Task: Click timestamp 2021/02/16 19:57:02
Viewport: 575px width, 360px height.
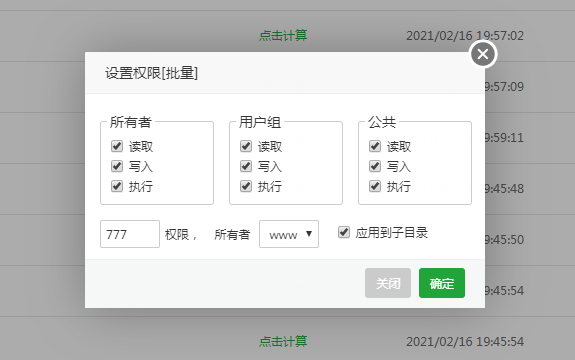Action: [465, 36]
